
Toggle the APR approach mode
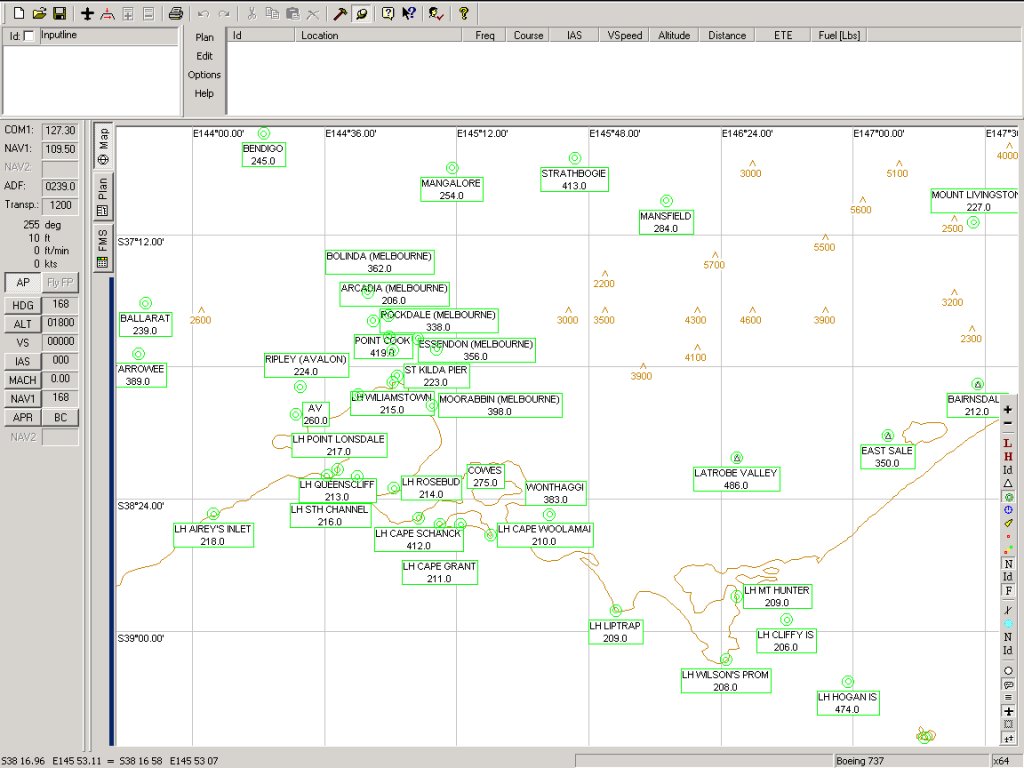click(23, 417)
